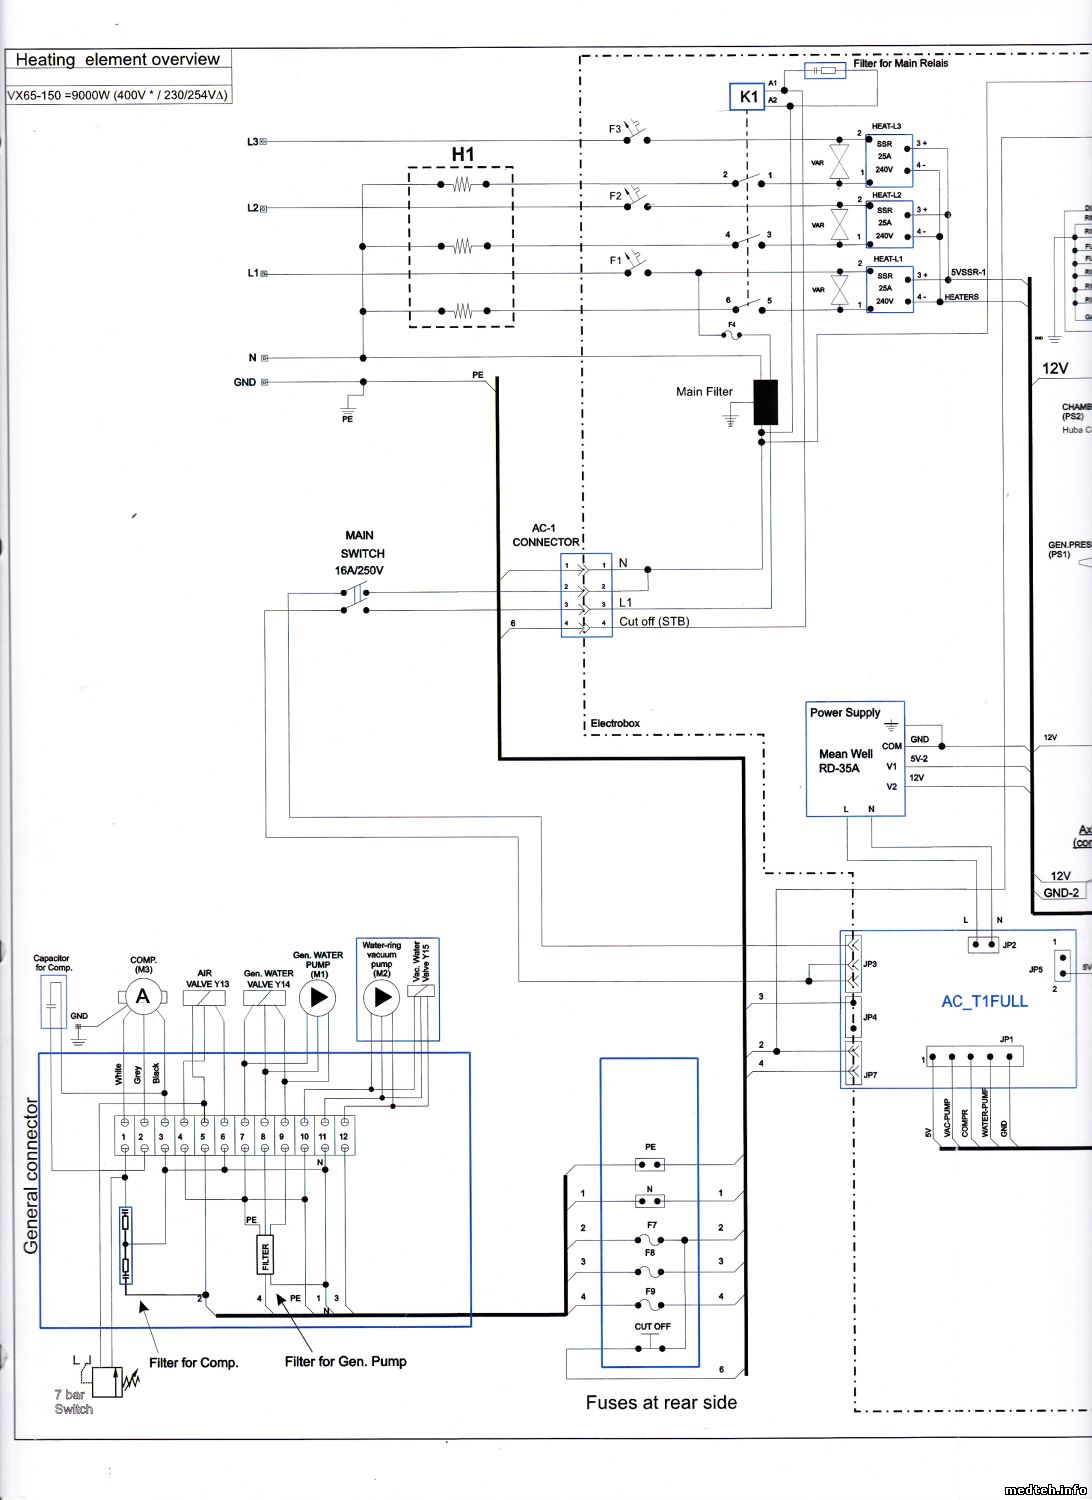The width and height of the screenshot is (1092, 1500).
Task: Click the AC_T1FULL board label
Action: point(984,1001)
